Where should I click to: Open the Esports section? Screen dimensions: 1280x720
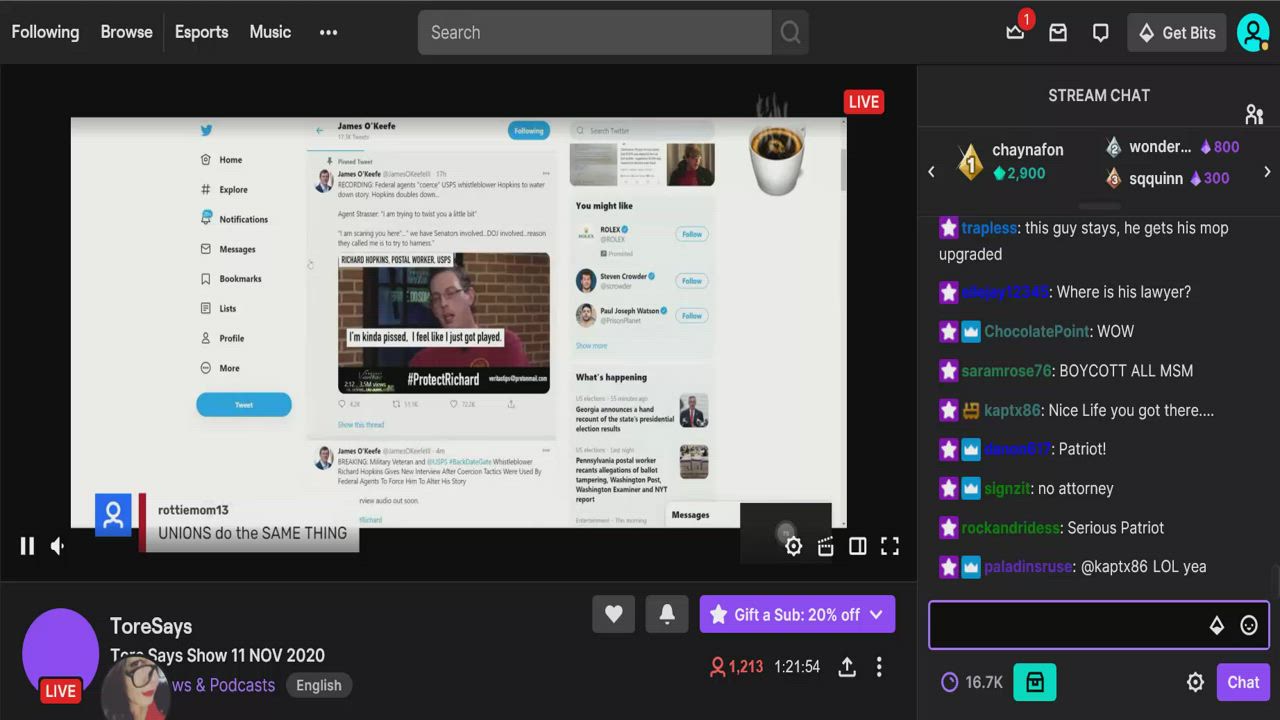pyautogui.click(x=201, y=32)
